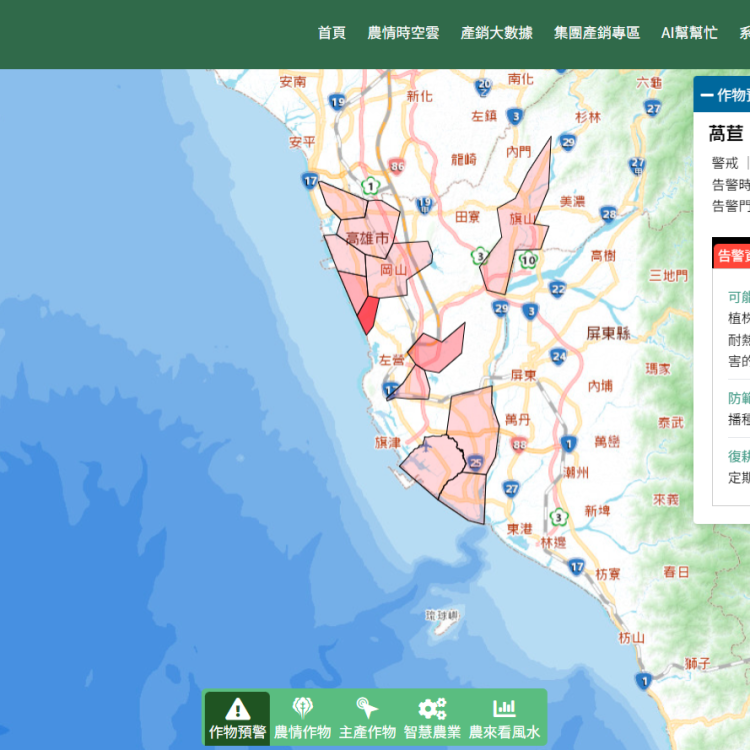Open the 集團產銷專區 menu
Screen dimensions: 750x750
click(x=597, y=33)
